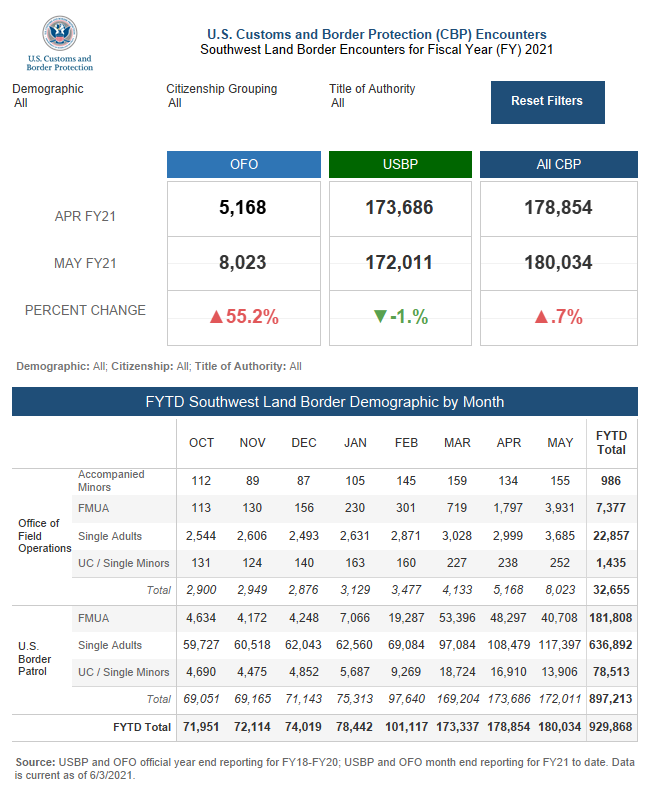Click the All CBP APR value 178,854

tap(559, 208)
